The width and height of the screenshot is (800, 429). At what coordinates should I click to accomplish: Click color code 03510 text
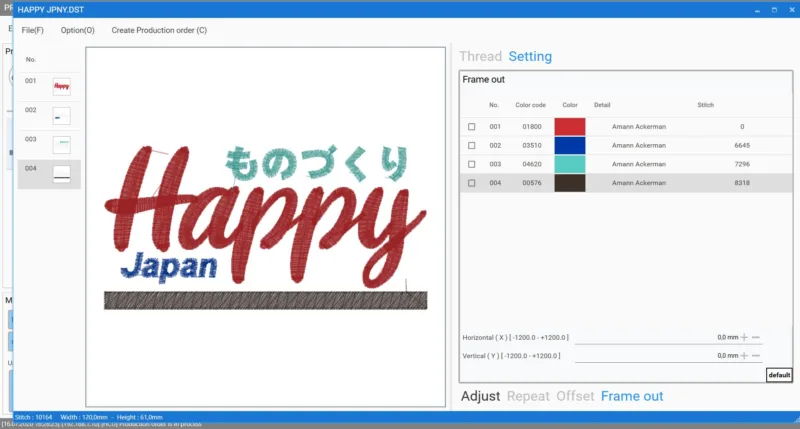[532, 145]
